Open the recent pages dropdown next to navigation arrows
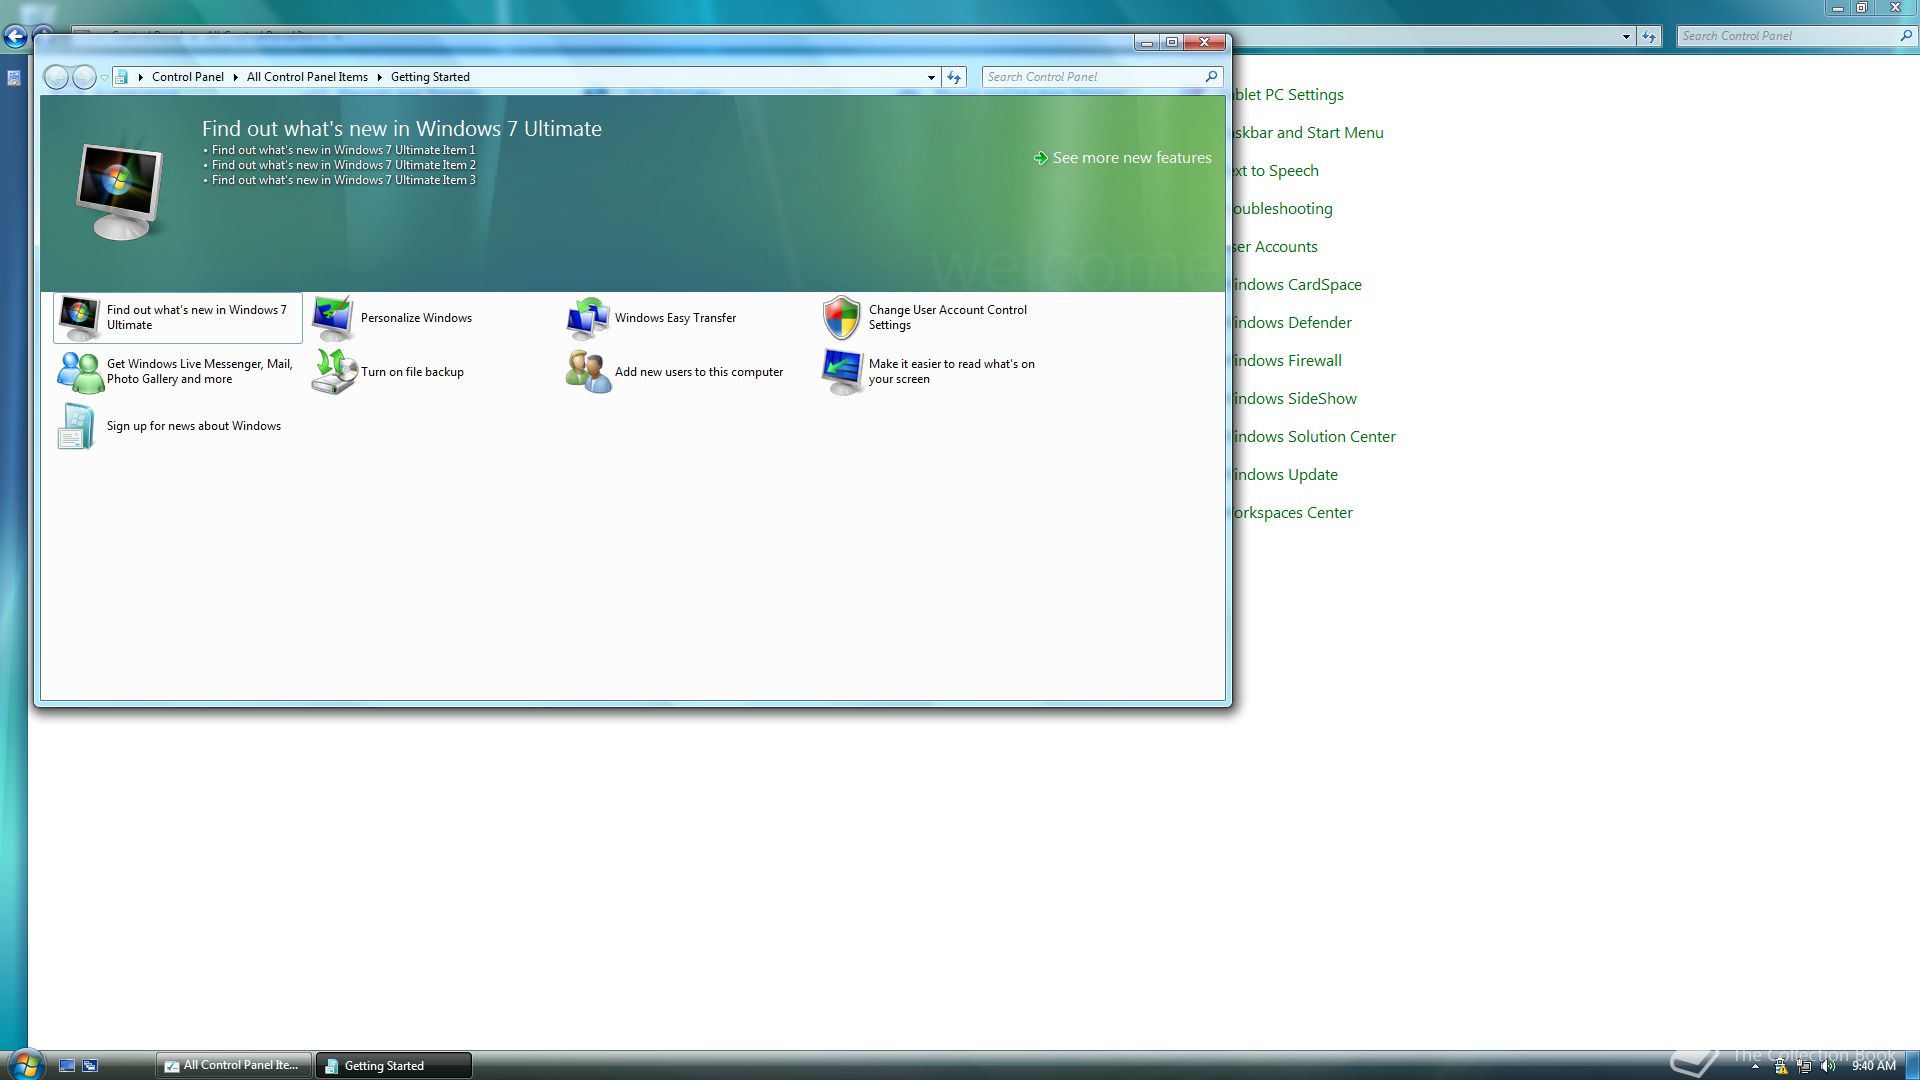This screenshot has width=1920, height=1080. 104,77
